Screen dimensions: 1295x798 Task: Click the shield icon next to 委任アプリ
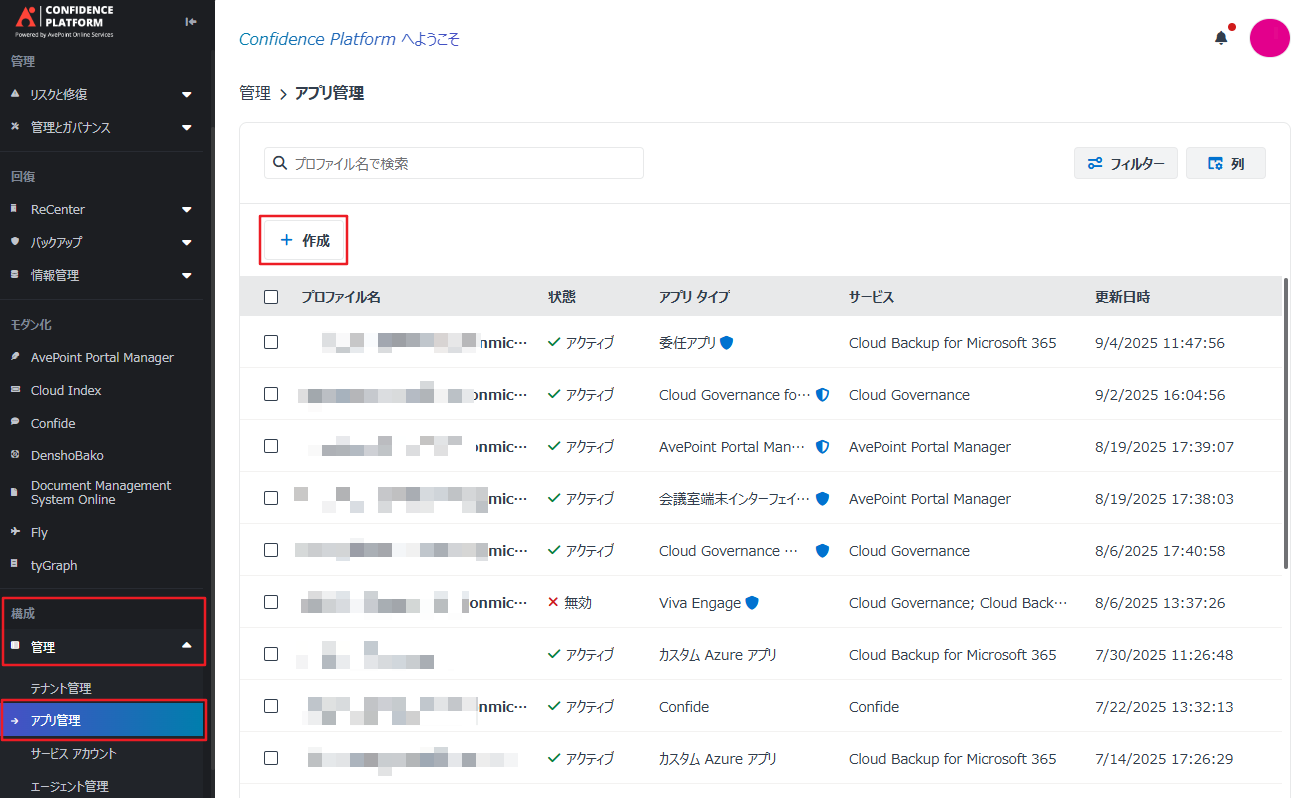coord(727,342)
